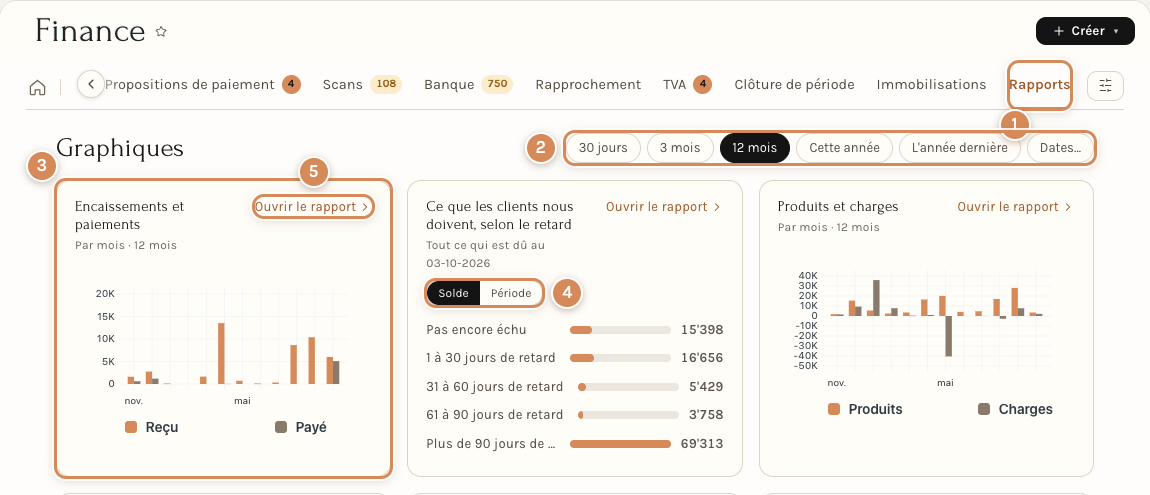Open the Produits et charges report
This screenshot has width=1150, height=495.
point(1015,207)
